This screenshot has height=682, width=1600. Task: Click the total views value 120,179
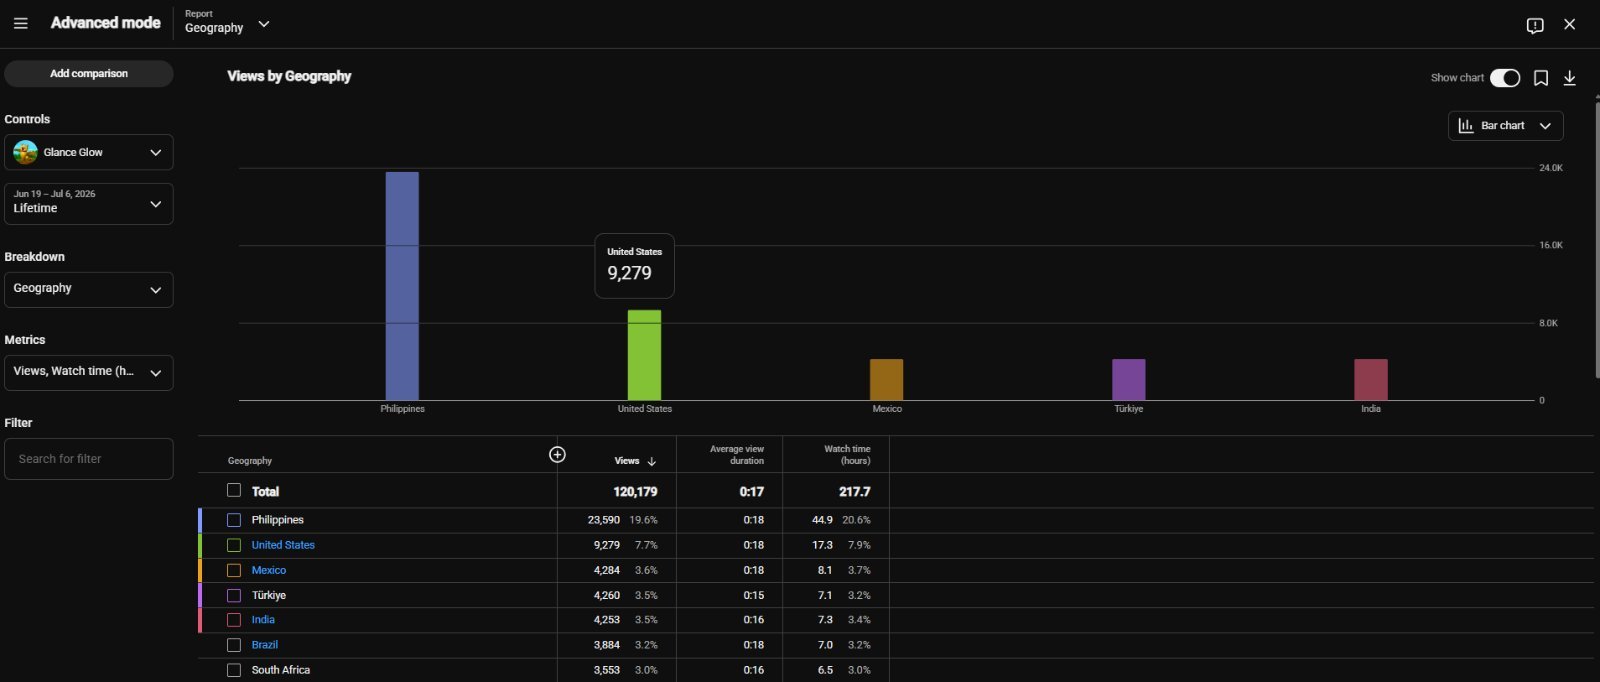coord(635,492)
